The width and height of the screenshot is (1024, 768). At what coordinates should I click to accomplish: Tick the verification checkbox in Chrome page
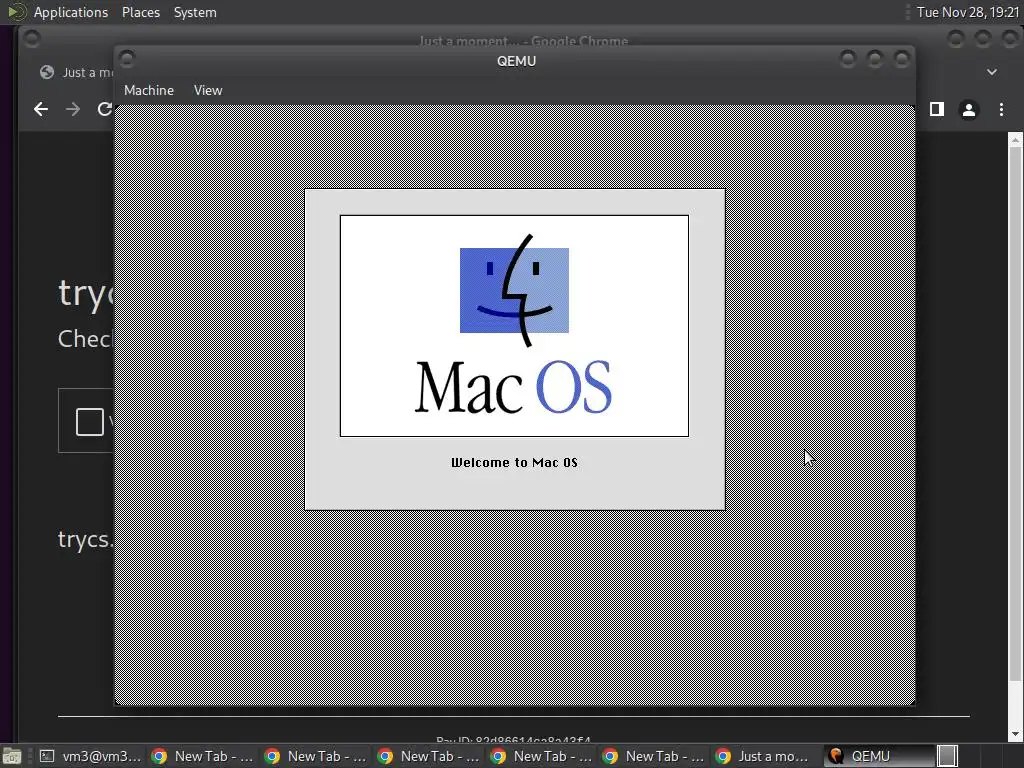pyautogui.click(x=89, y=421)
